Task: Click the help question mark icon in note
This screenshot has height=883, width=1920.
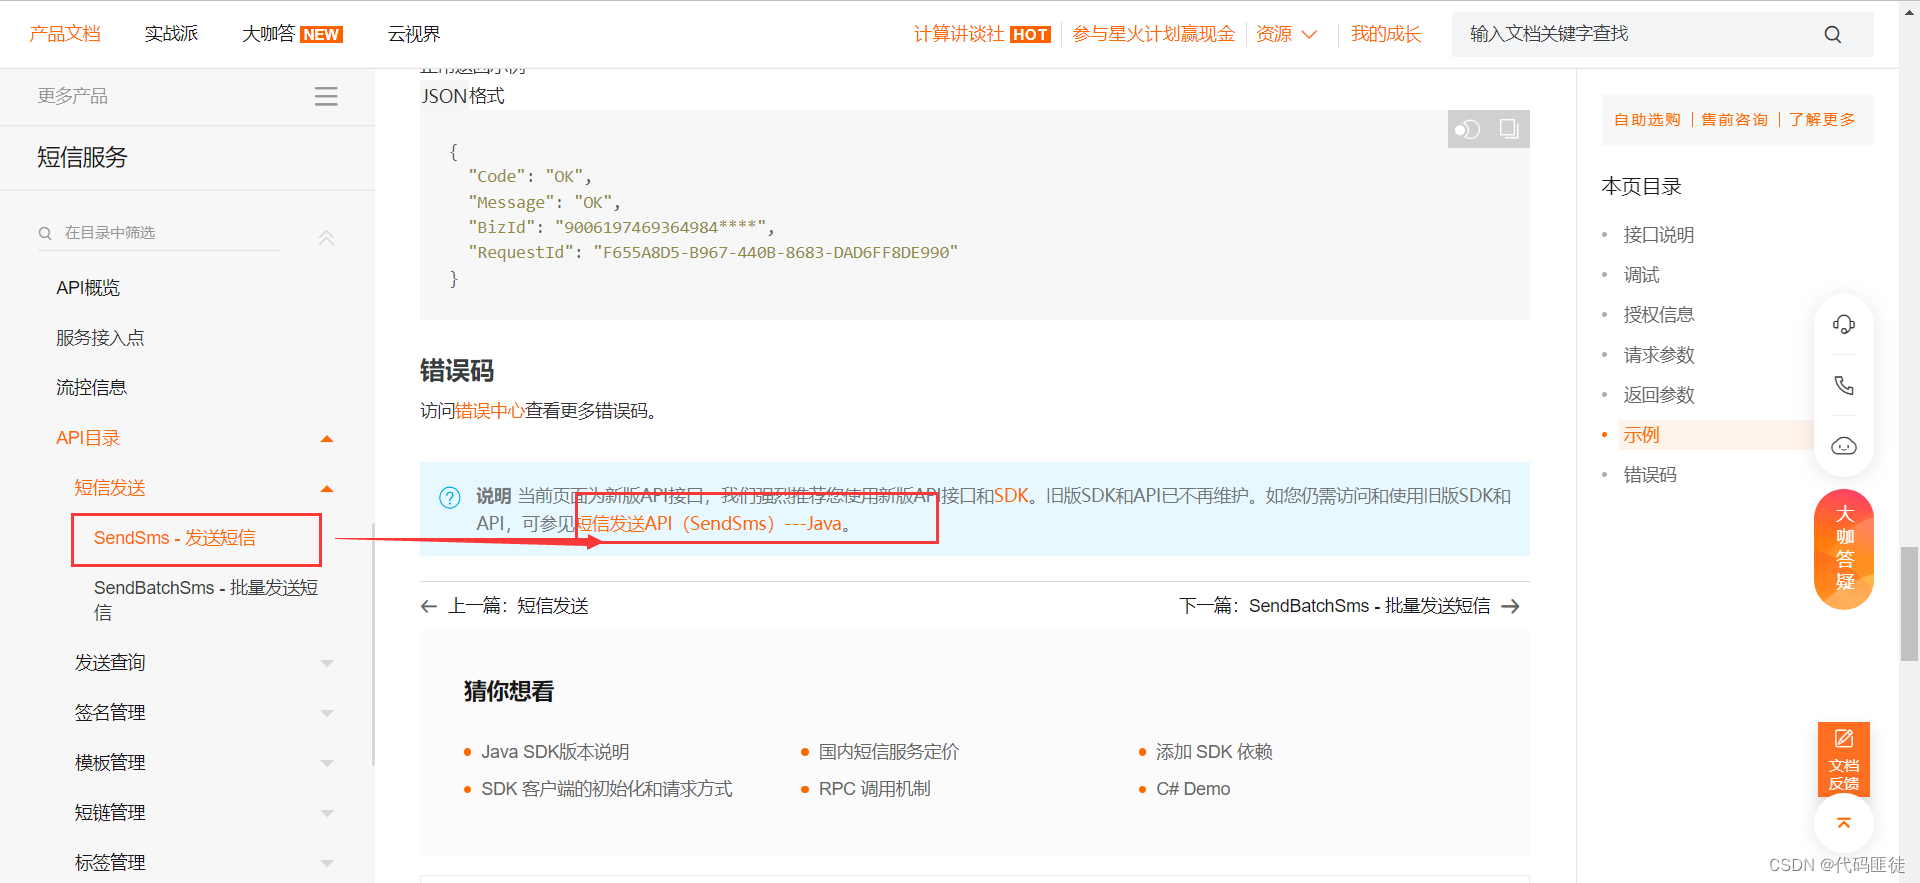Action: pyautogui.click(x=450, y=497)
